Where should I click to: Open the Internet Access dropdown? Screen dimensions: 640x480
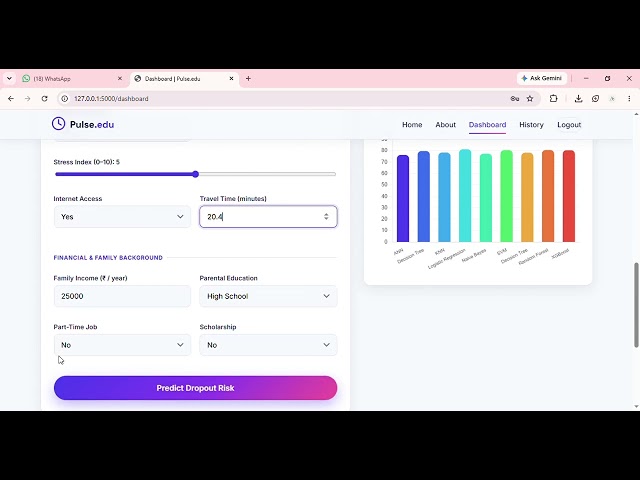click(x=122, y=217)
